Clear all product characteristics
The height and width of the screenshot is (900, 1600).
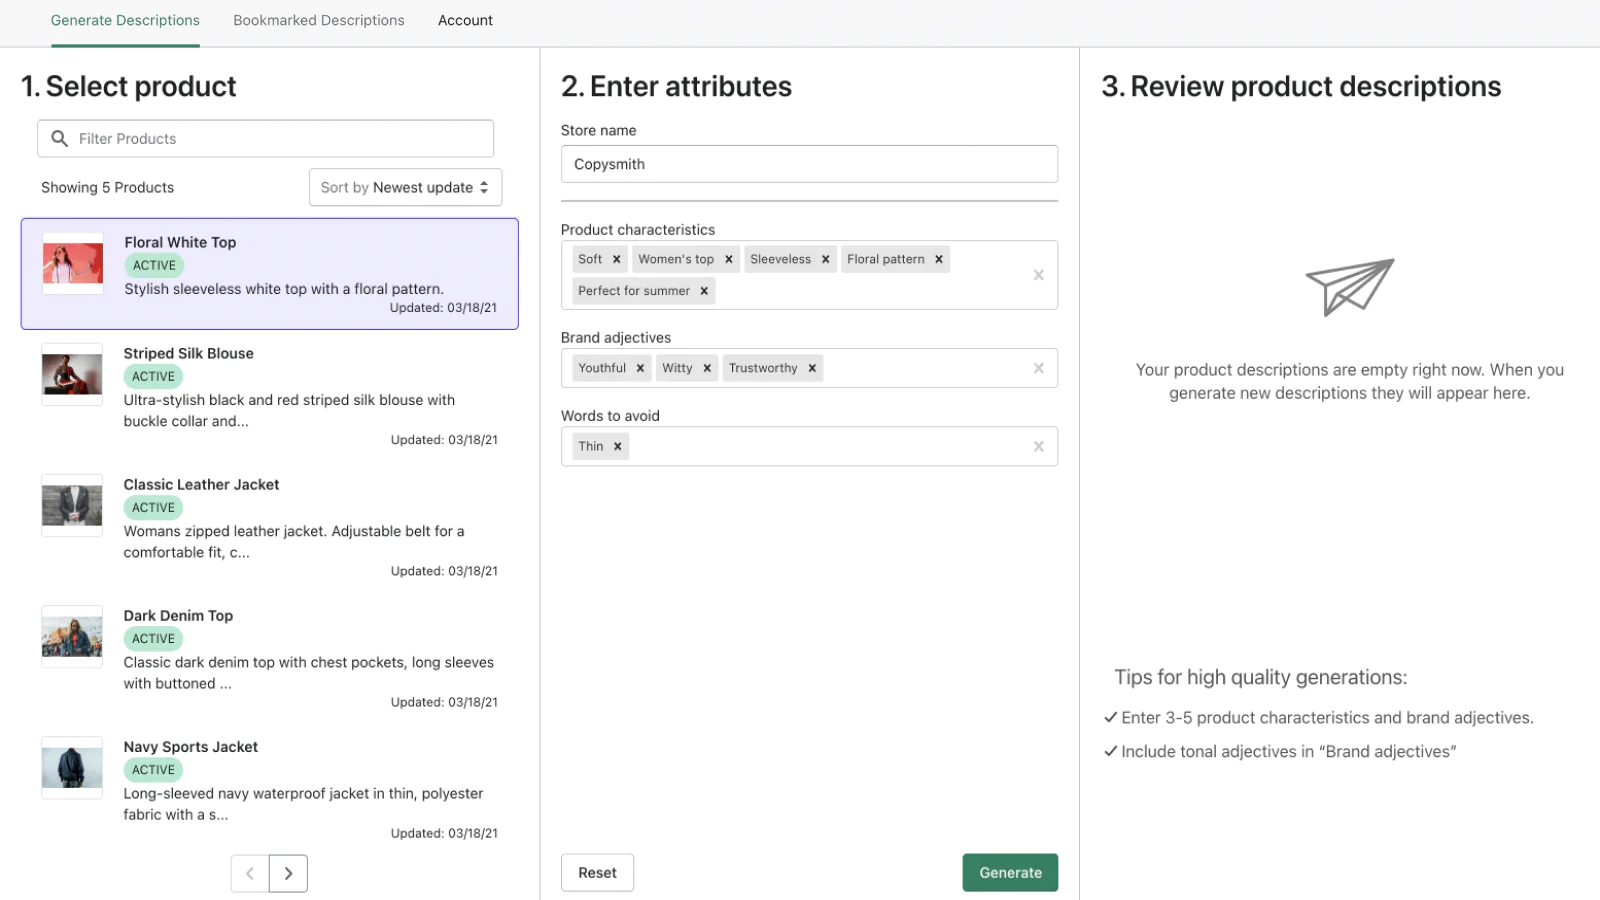pos(1039,275)
